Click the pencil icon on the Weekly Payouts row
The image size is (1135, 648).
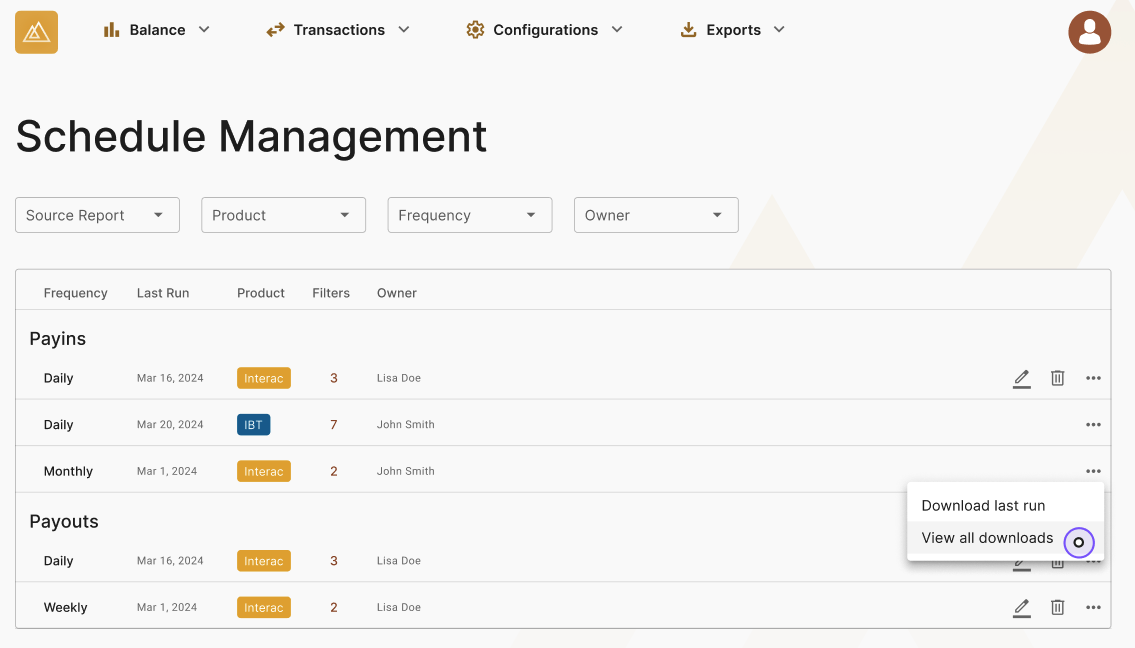(x=1021, y=607)
